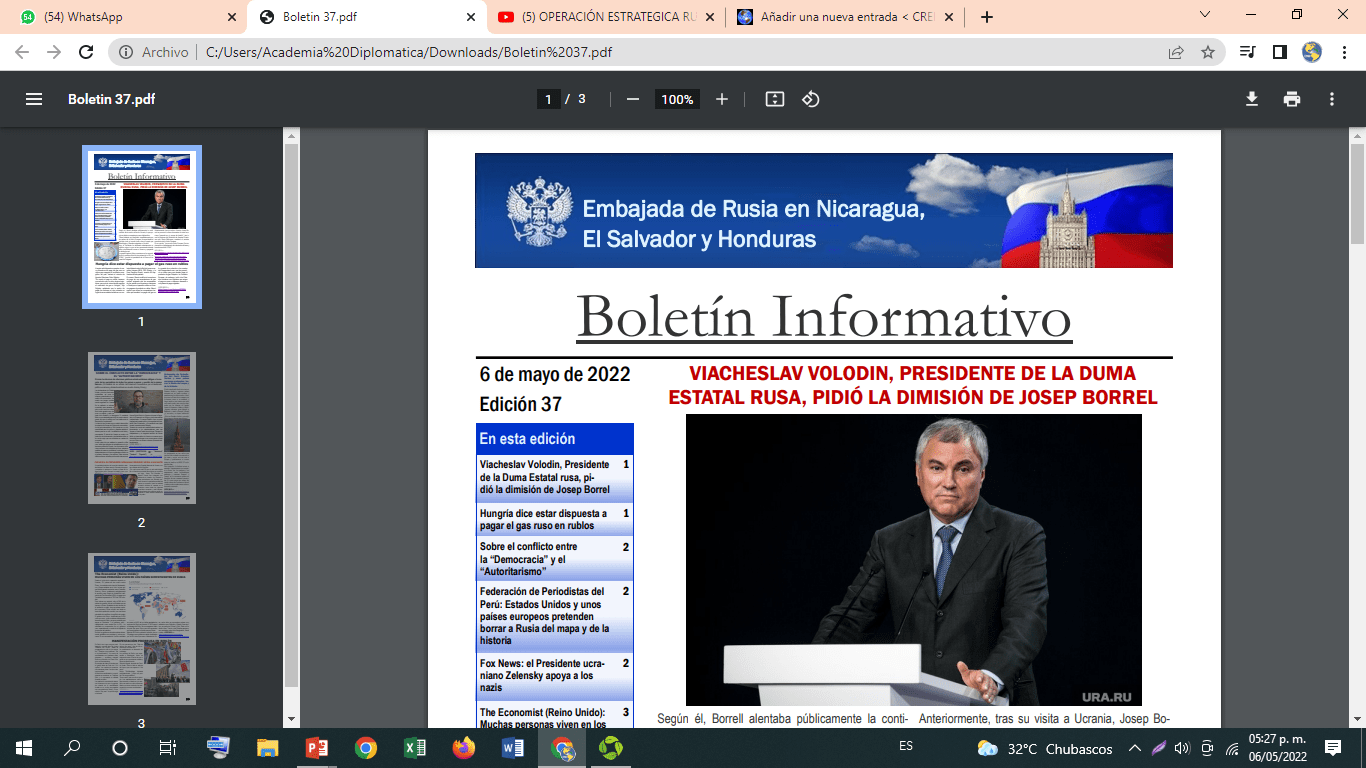This screenshot has height=768, width=1366.
Task: Click 'Fox News: el Presidente ucraniano' entry
Action: pos(555,675)
